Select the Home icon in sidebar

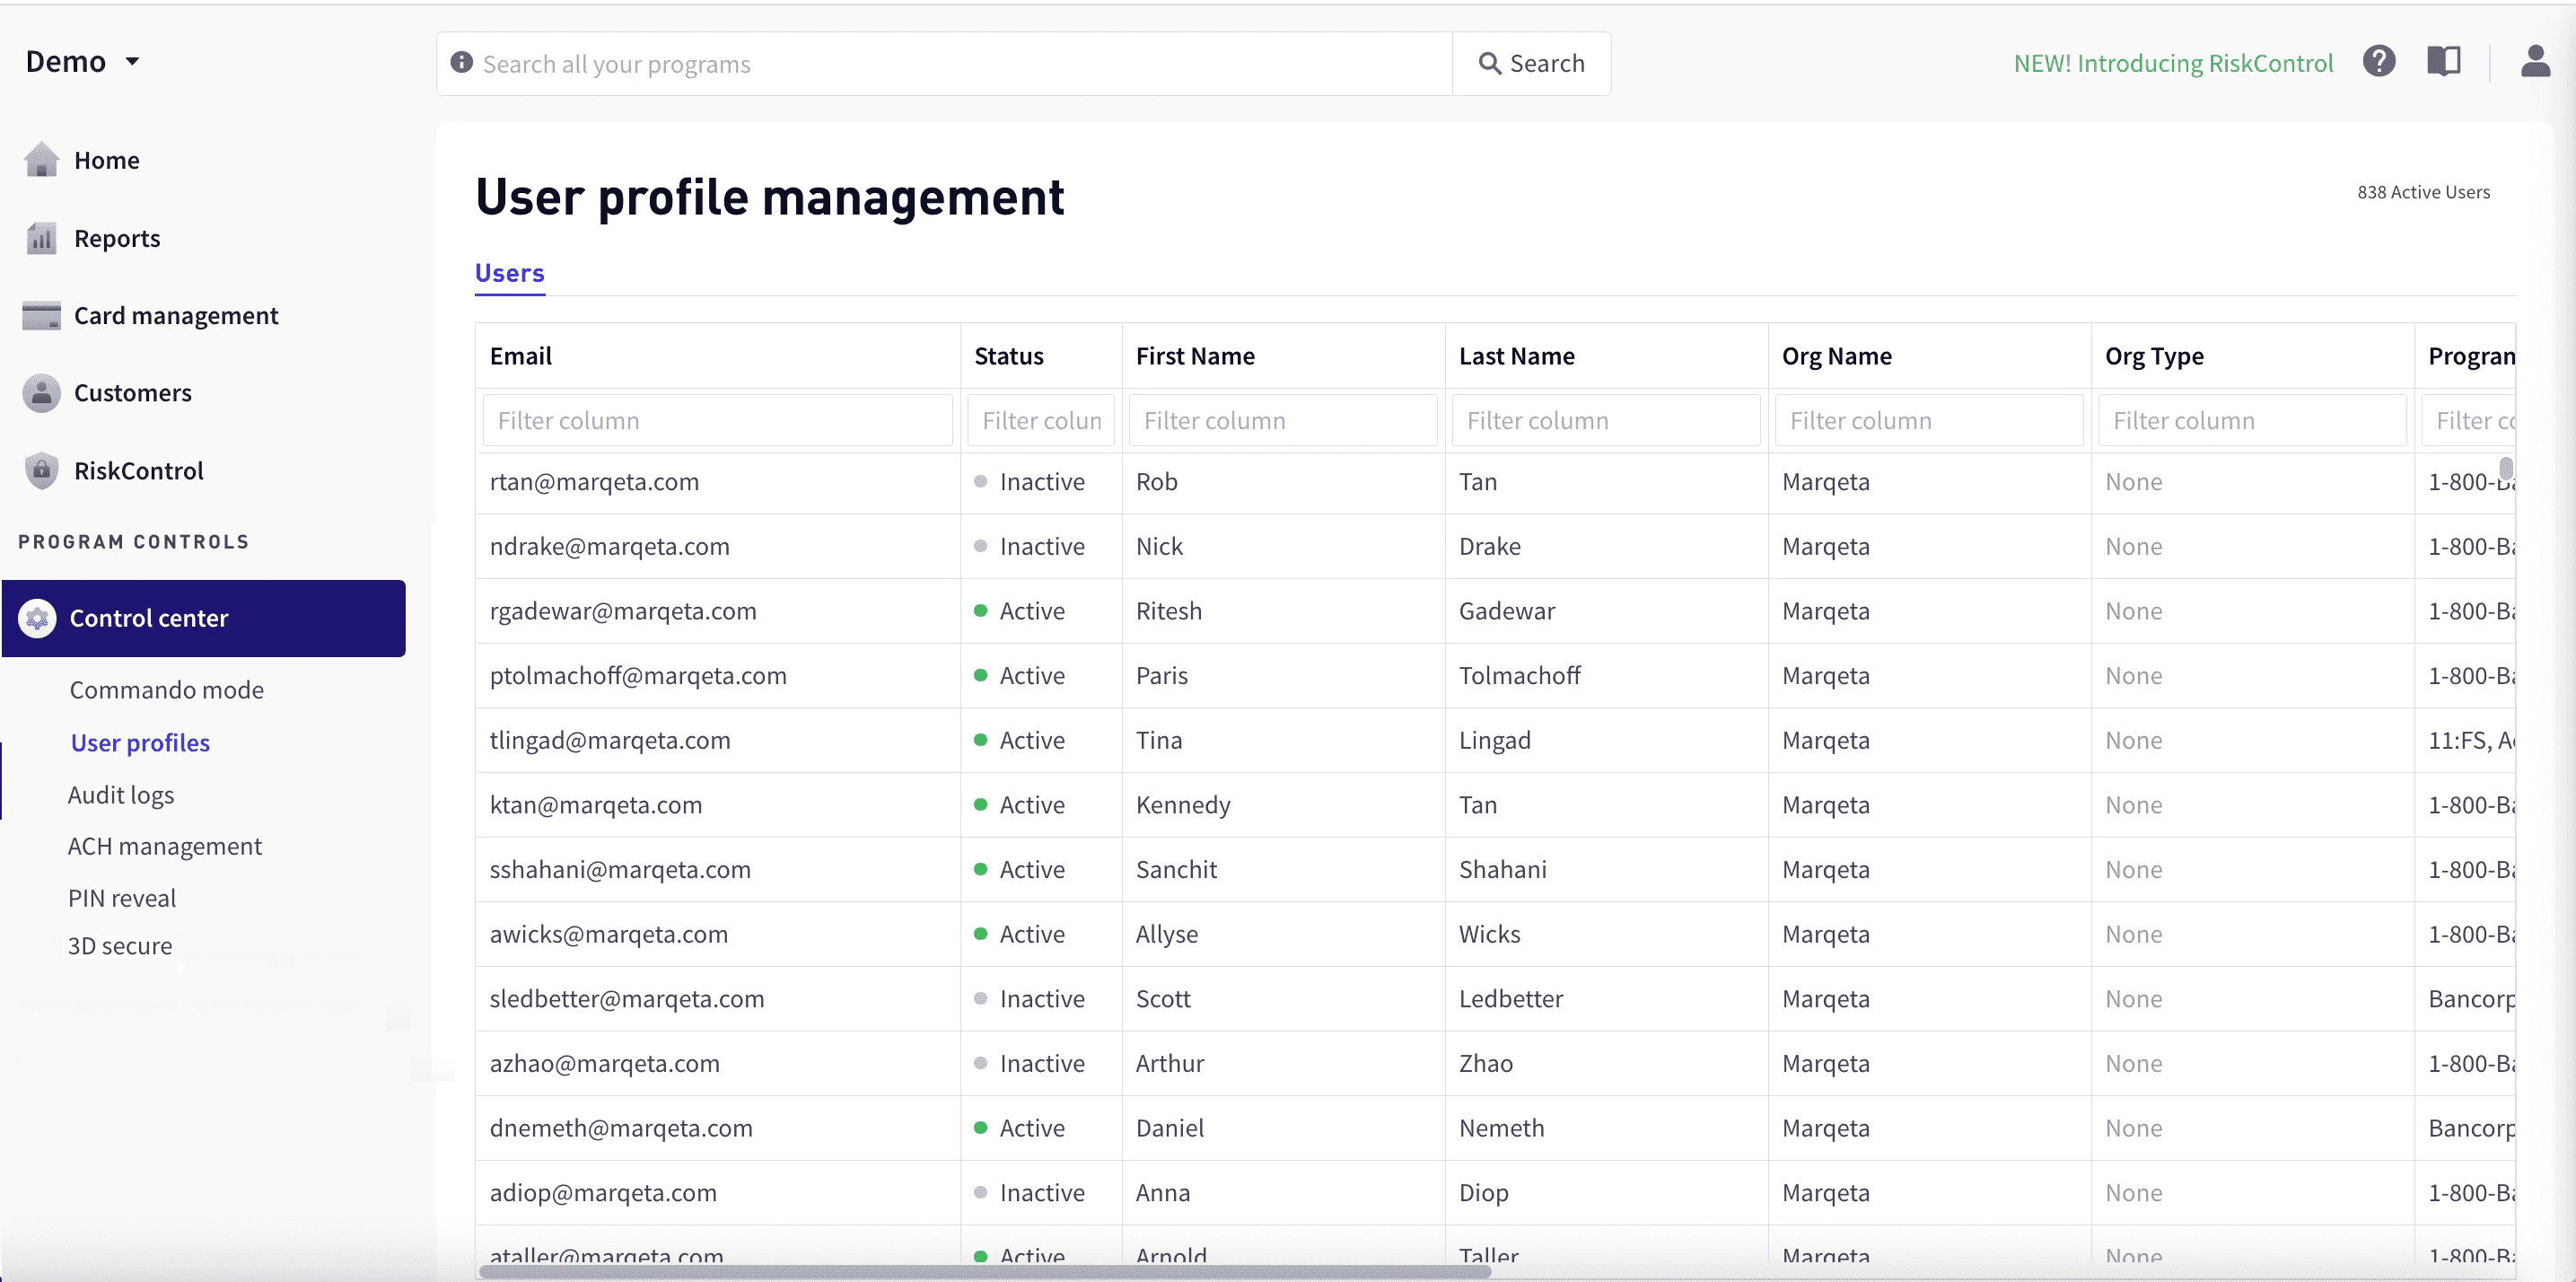click(41, 159)
